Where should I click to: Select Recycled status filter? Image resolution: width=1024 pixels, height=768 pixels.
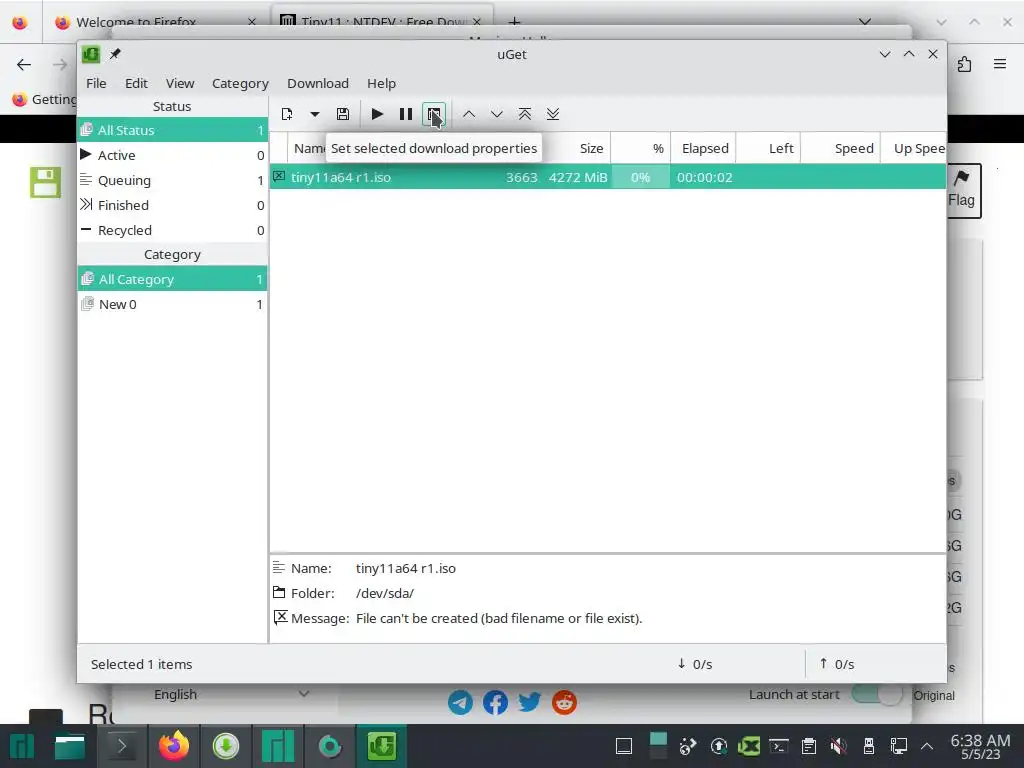tap(172, 231)
